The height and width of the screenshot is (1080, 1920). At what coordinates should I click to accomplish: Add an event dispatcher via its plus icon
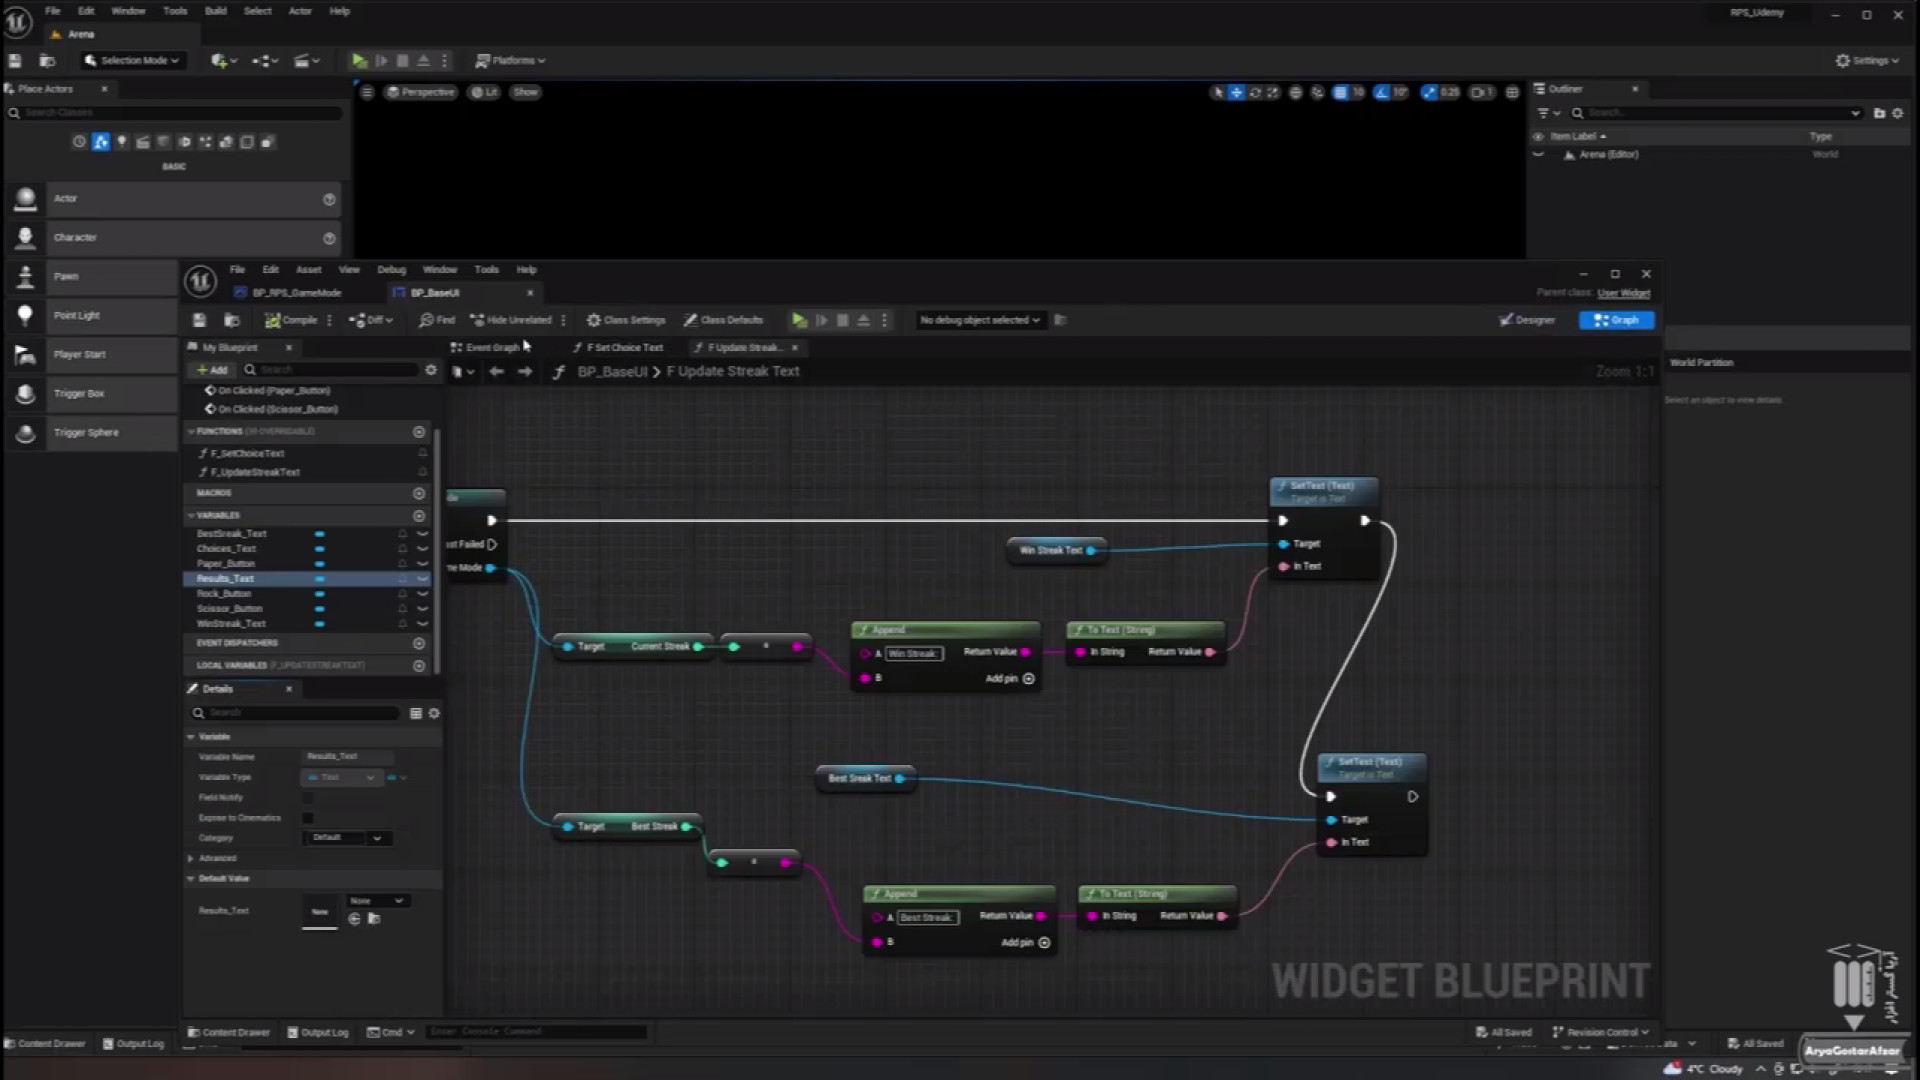[x=419, y=644]
